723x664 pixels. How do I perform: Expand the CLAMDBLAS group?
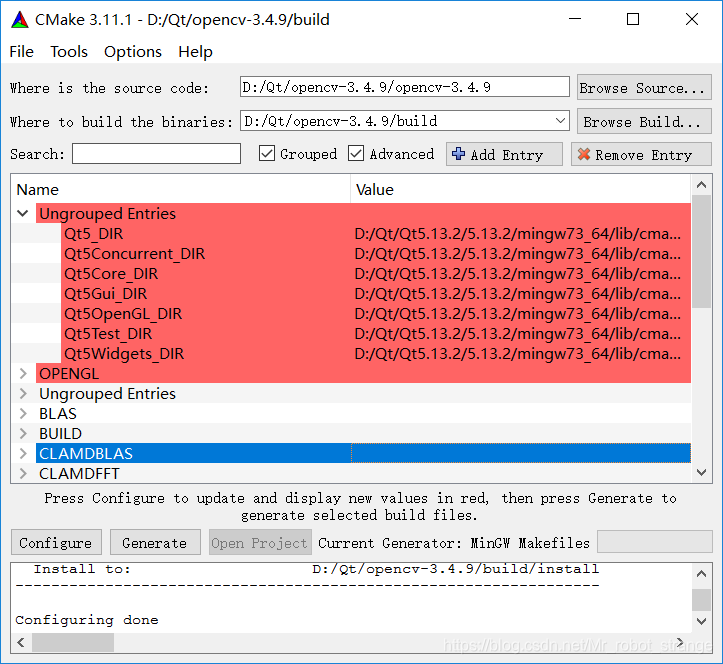[23, 454]
